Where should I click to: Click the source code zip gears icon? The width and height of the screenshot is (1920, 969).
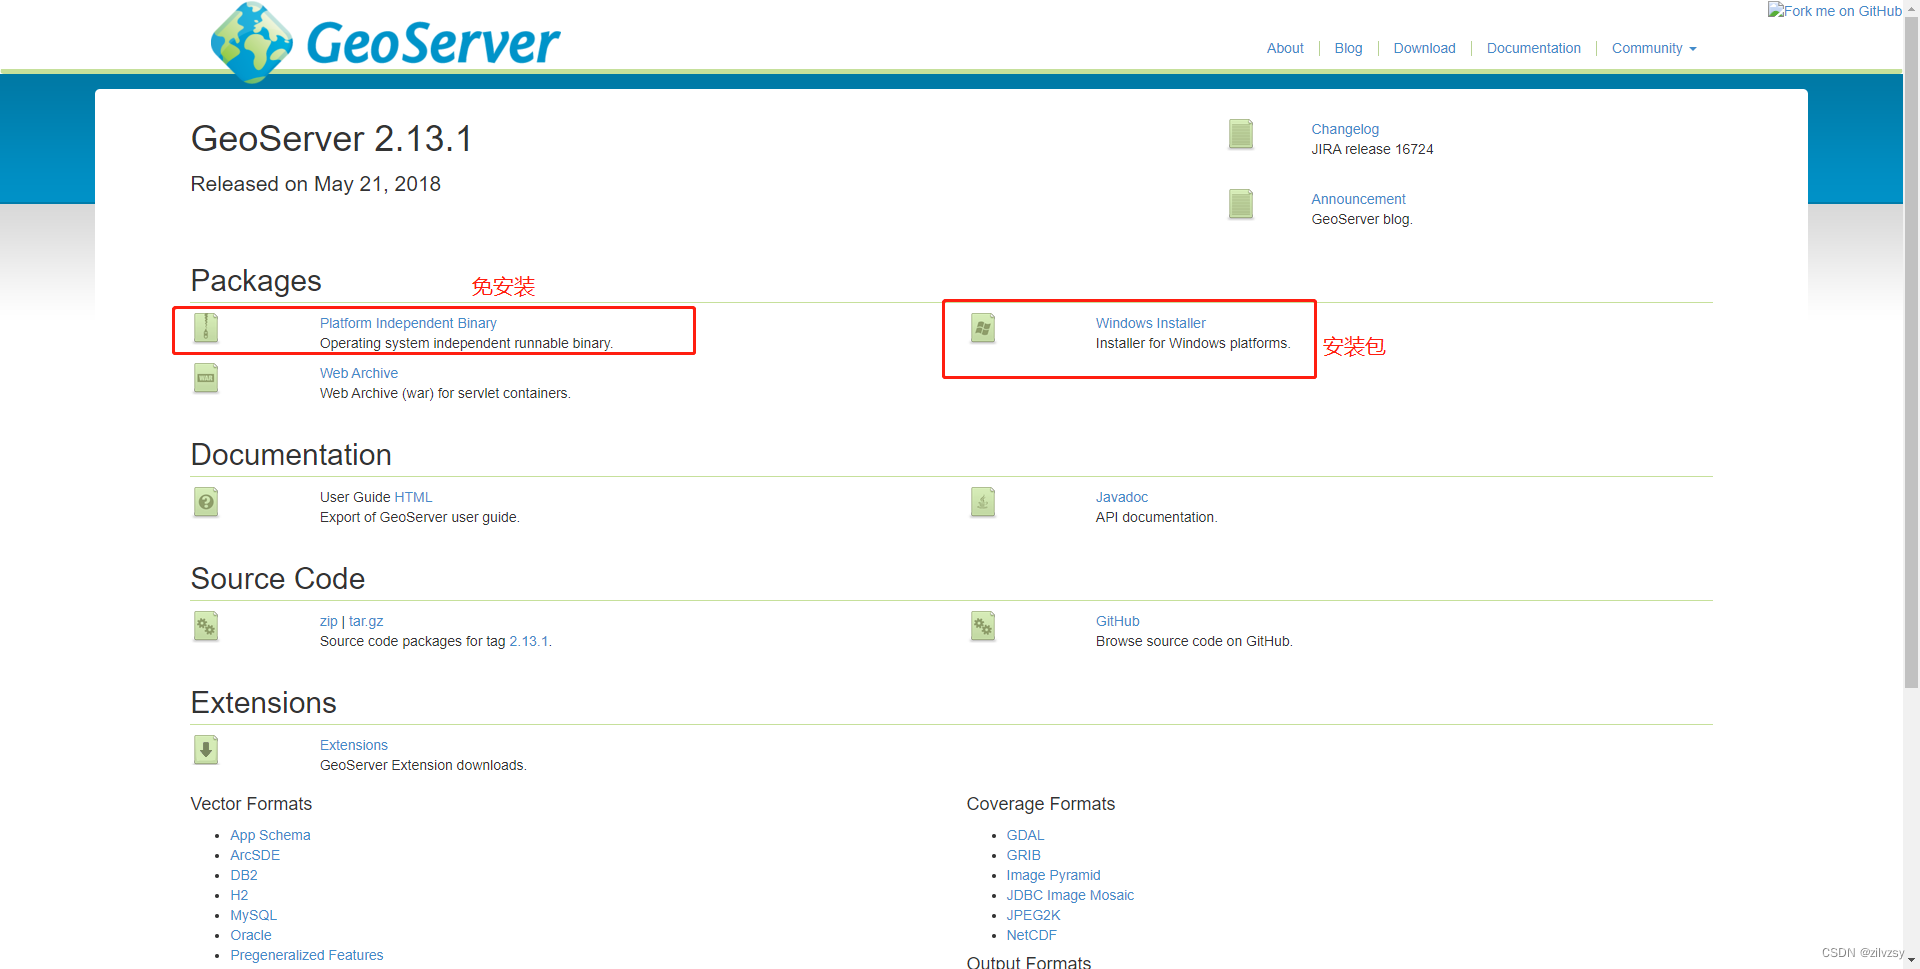click(x=206, y=626)
